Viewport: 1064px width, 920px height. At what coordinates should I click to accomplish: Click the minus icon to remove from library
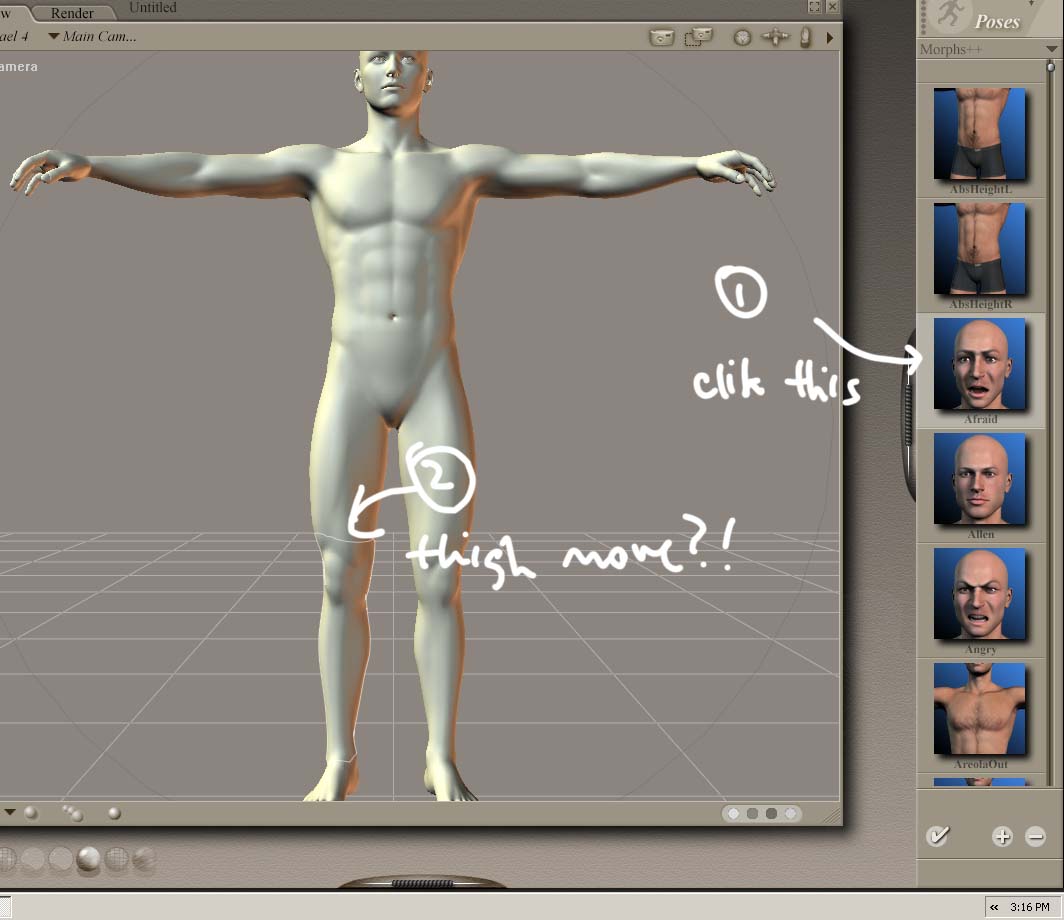pos(1035,837)
